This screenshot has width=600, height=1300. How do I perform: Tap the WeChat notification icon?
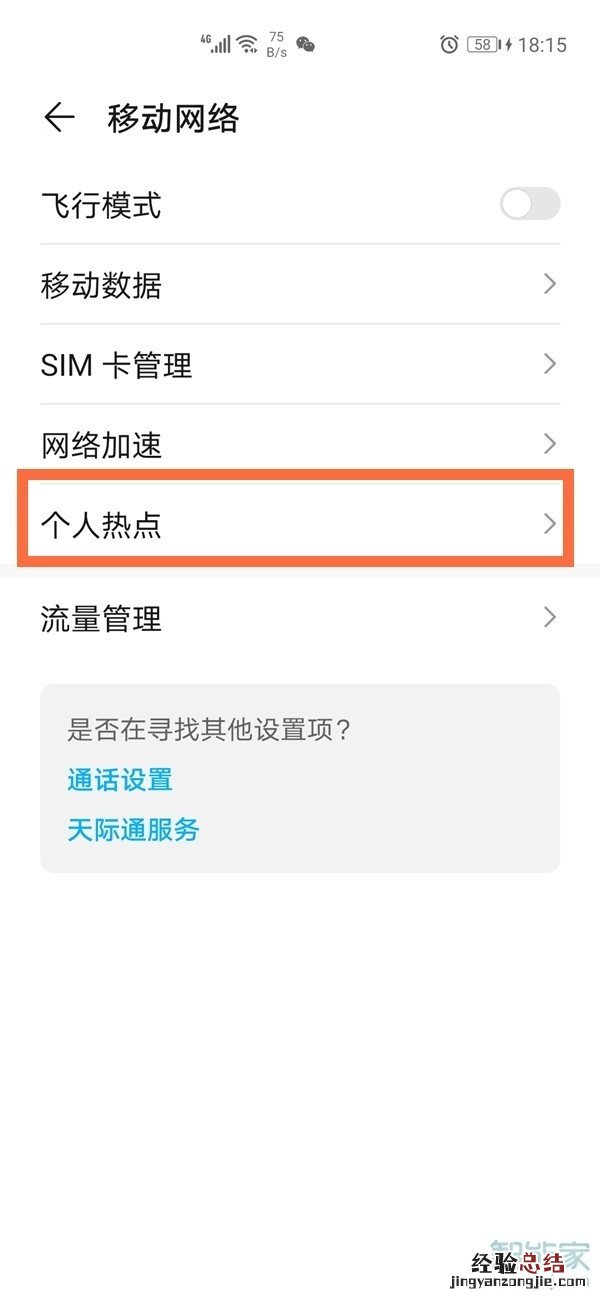click(x=305, y=45)
